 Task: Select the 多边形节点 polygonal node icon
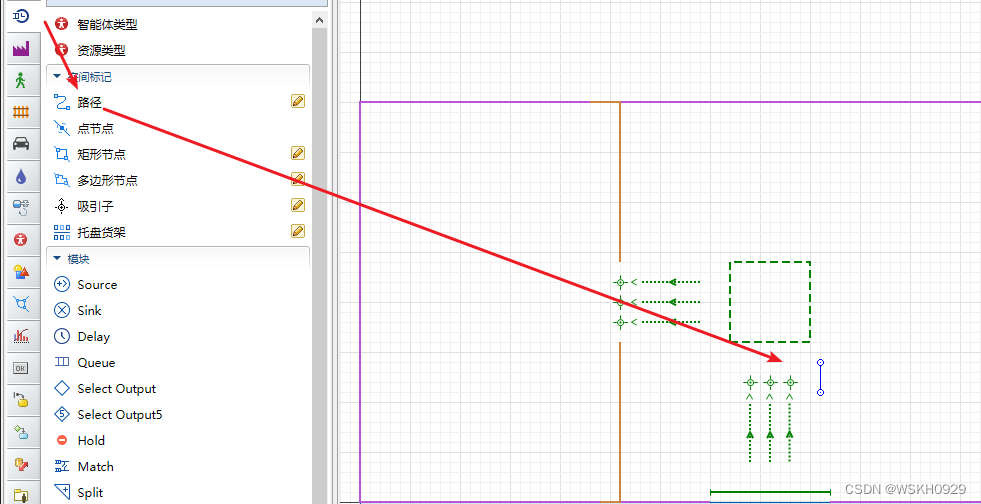click(62, 180)
